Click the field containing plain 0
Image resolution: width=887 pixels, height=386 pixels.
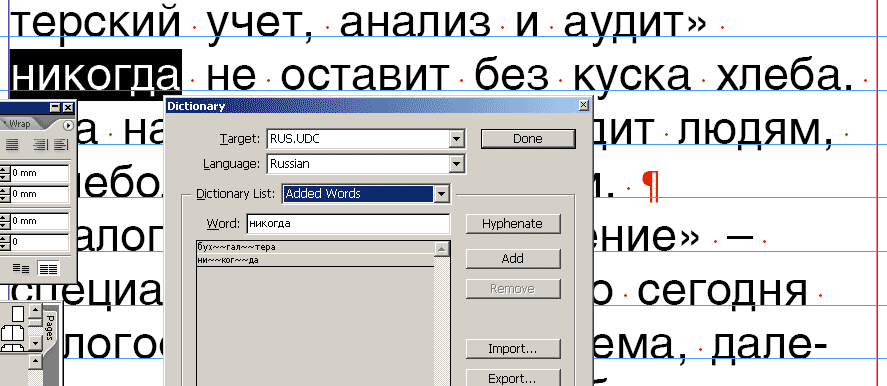pos(40,242)
